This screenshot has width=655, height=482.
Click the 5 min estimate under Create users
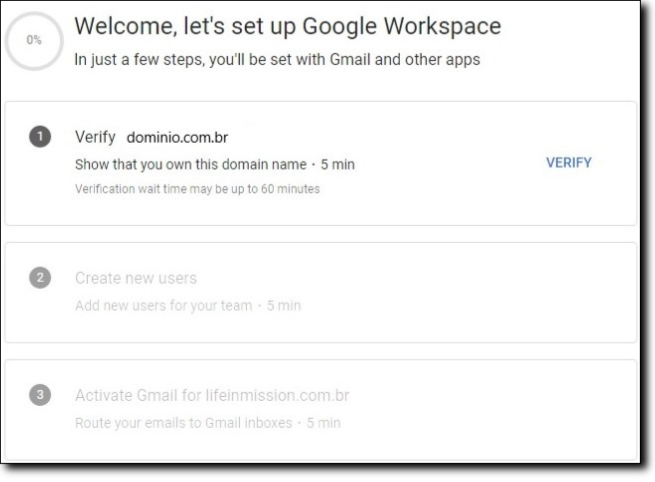tap(283, 305)
